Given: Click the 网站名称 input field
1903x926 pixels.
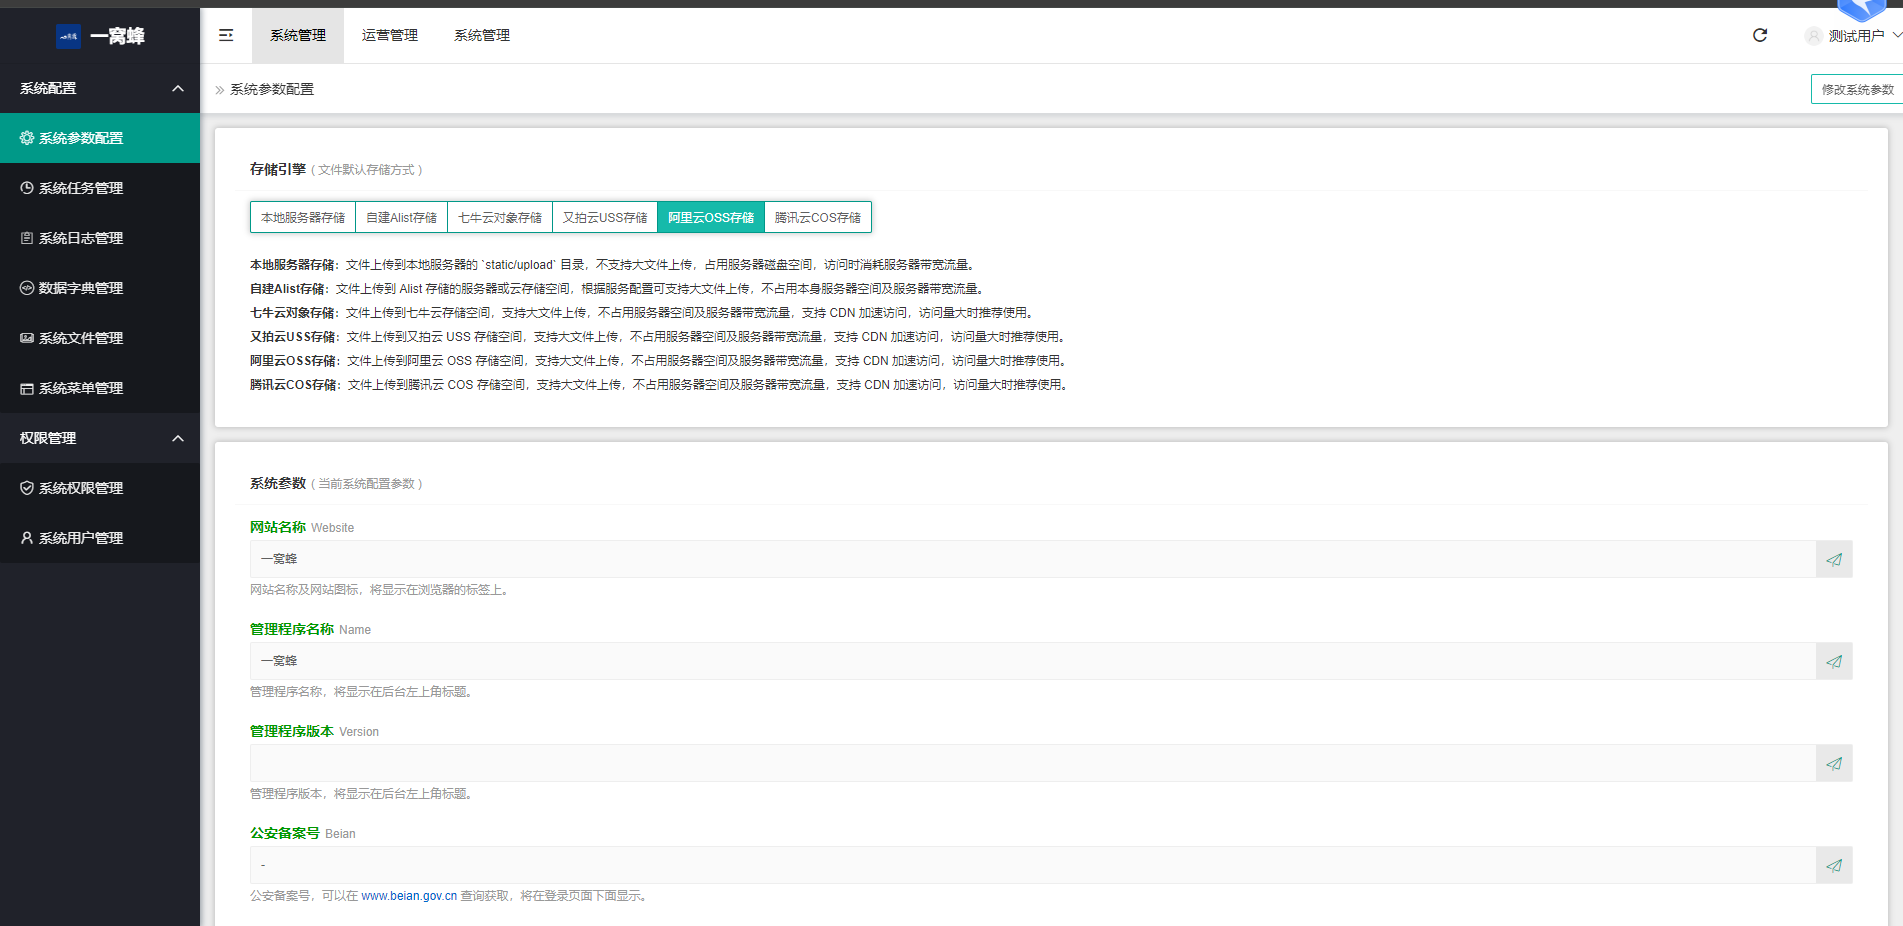Looking at the screenshot, I should point(1033,559).
